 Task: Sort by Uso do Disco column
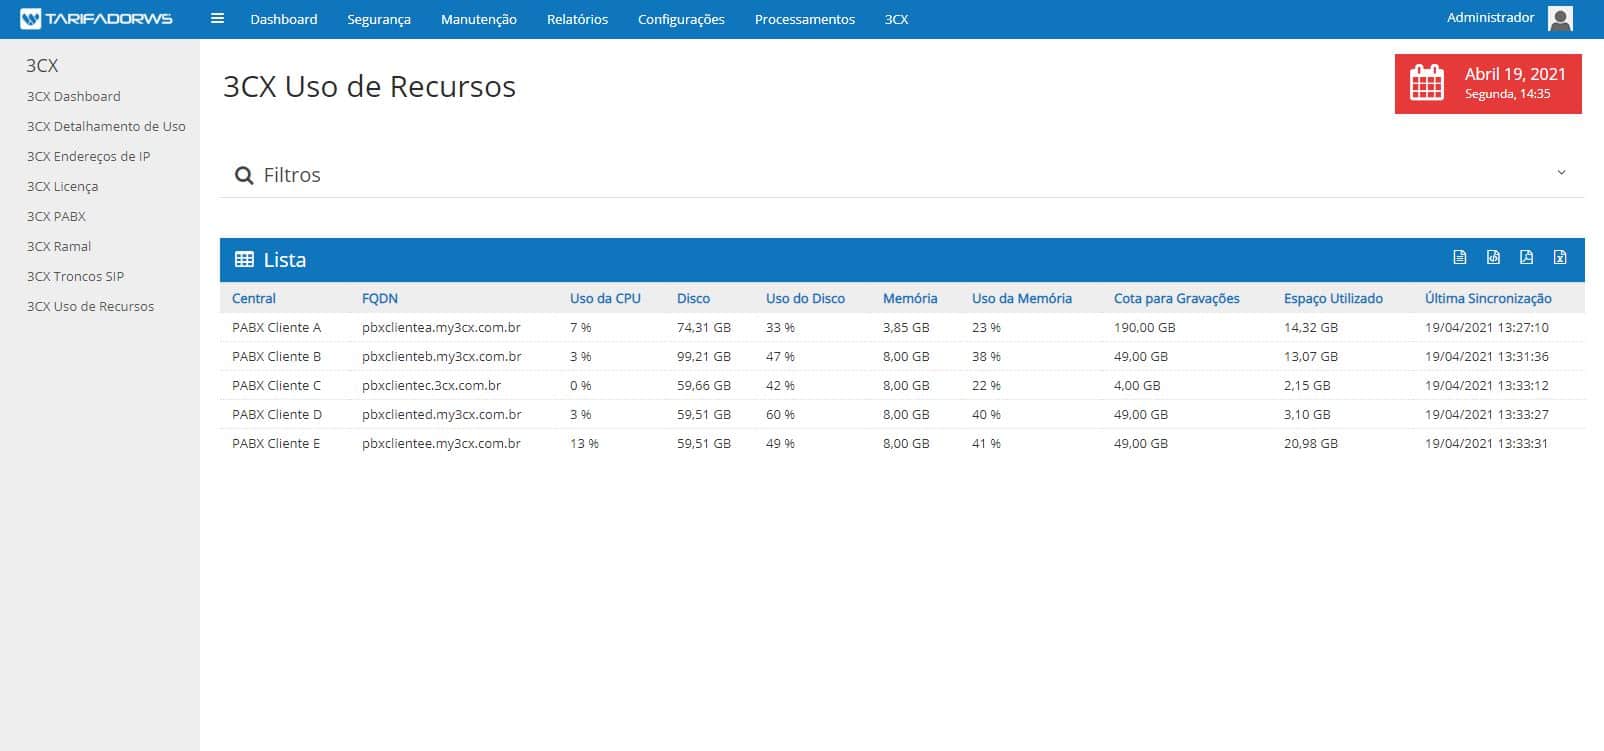point(805,298)
